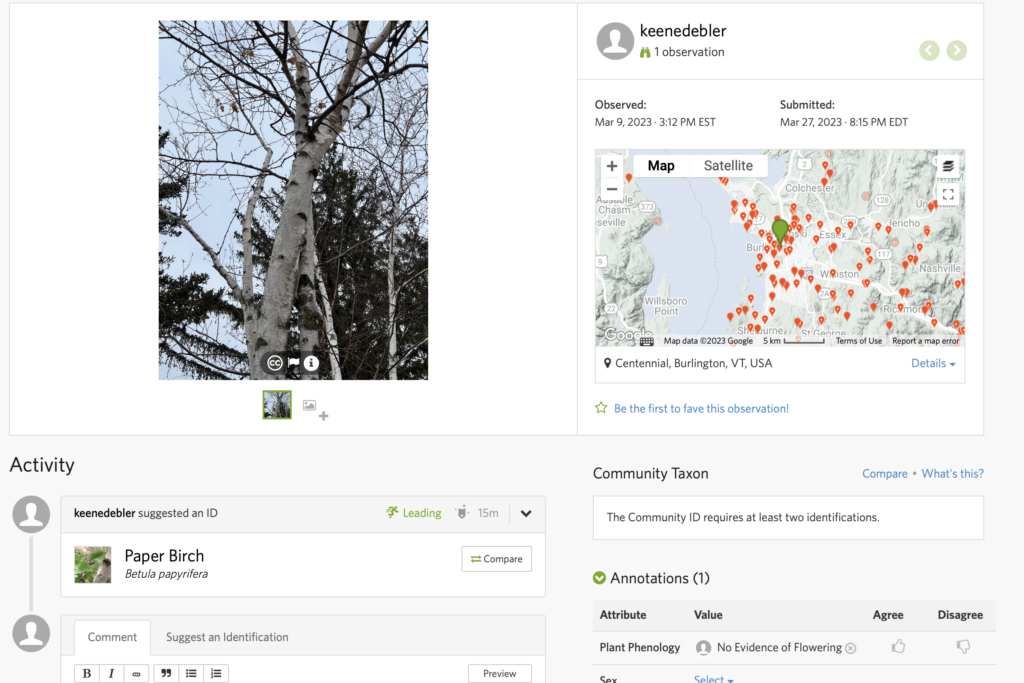Image resolution: width=1024 pixels, height=683 pixels.
Task: Toggle bold text formatting in comment
Action: pos(87,673)
